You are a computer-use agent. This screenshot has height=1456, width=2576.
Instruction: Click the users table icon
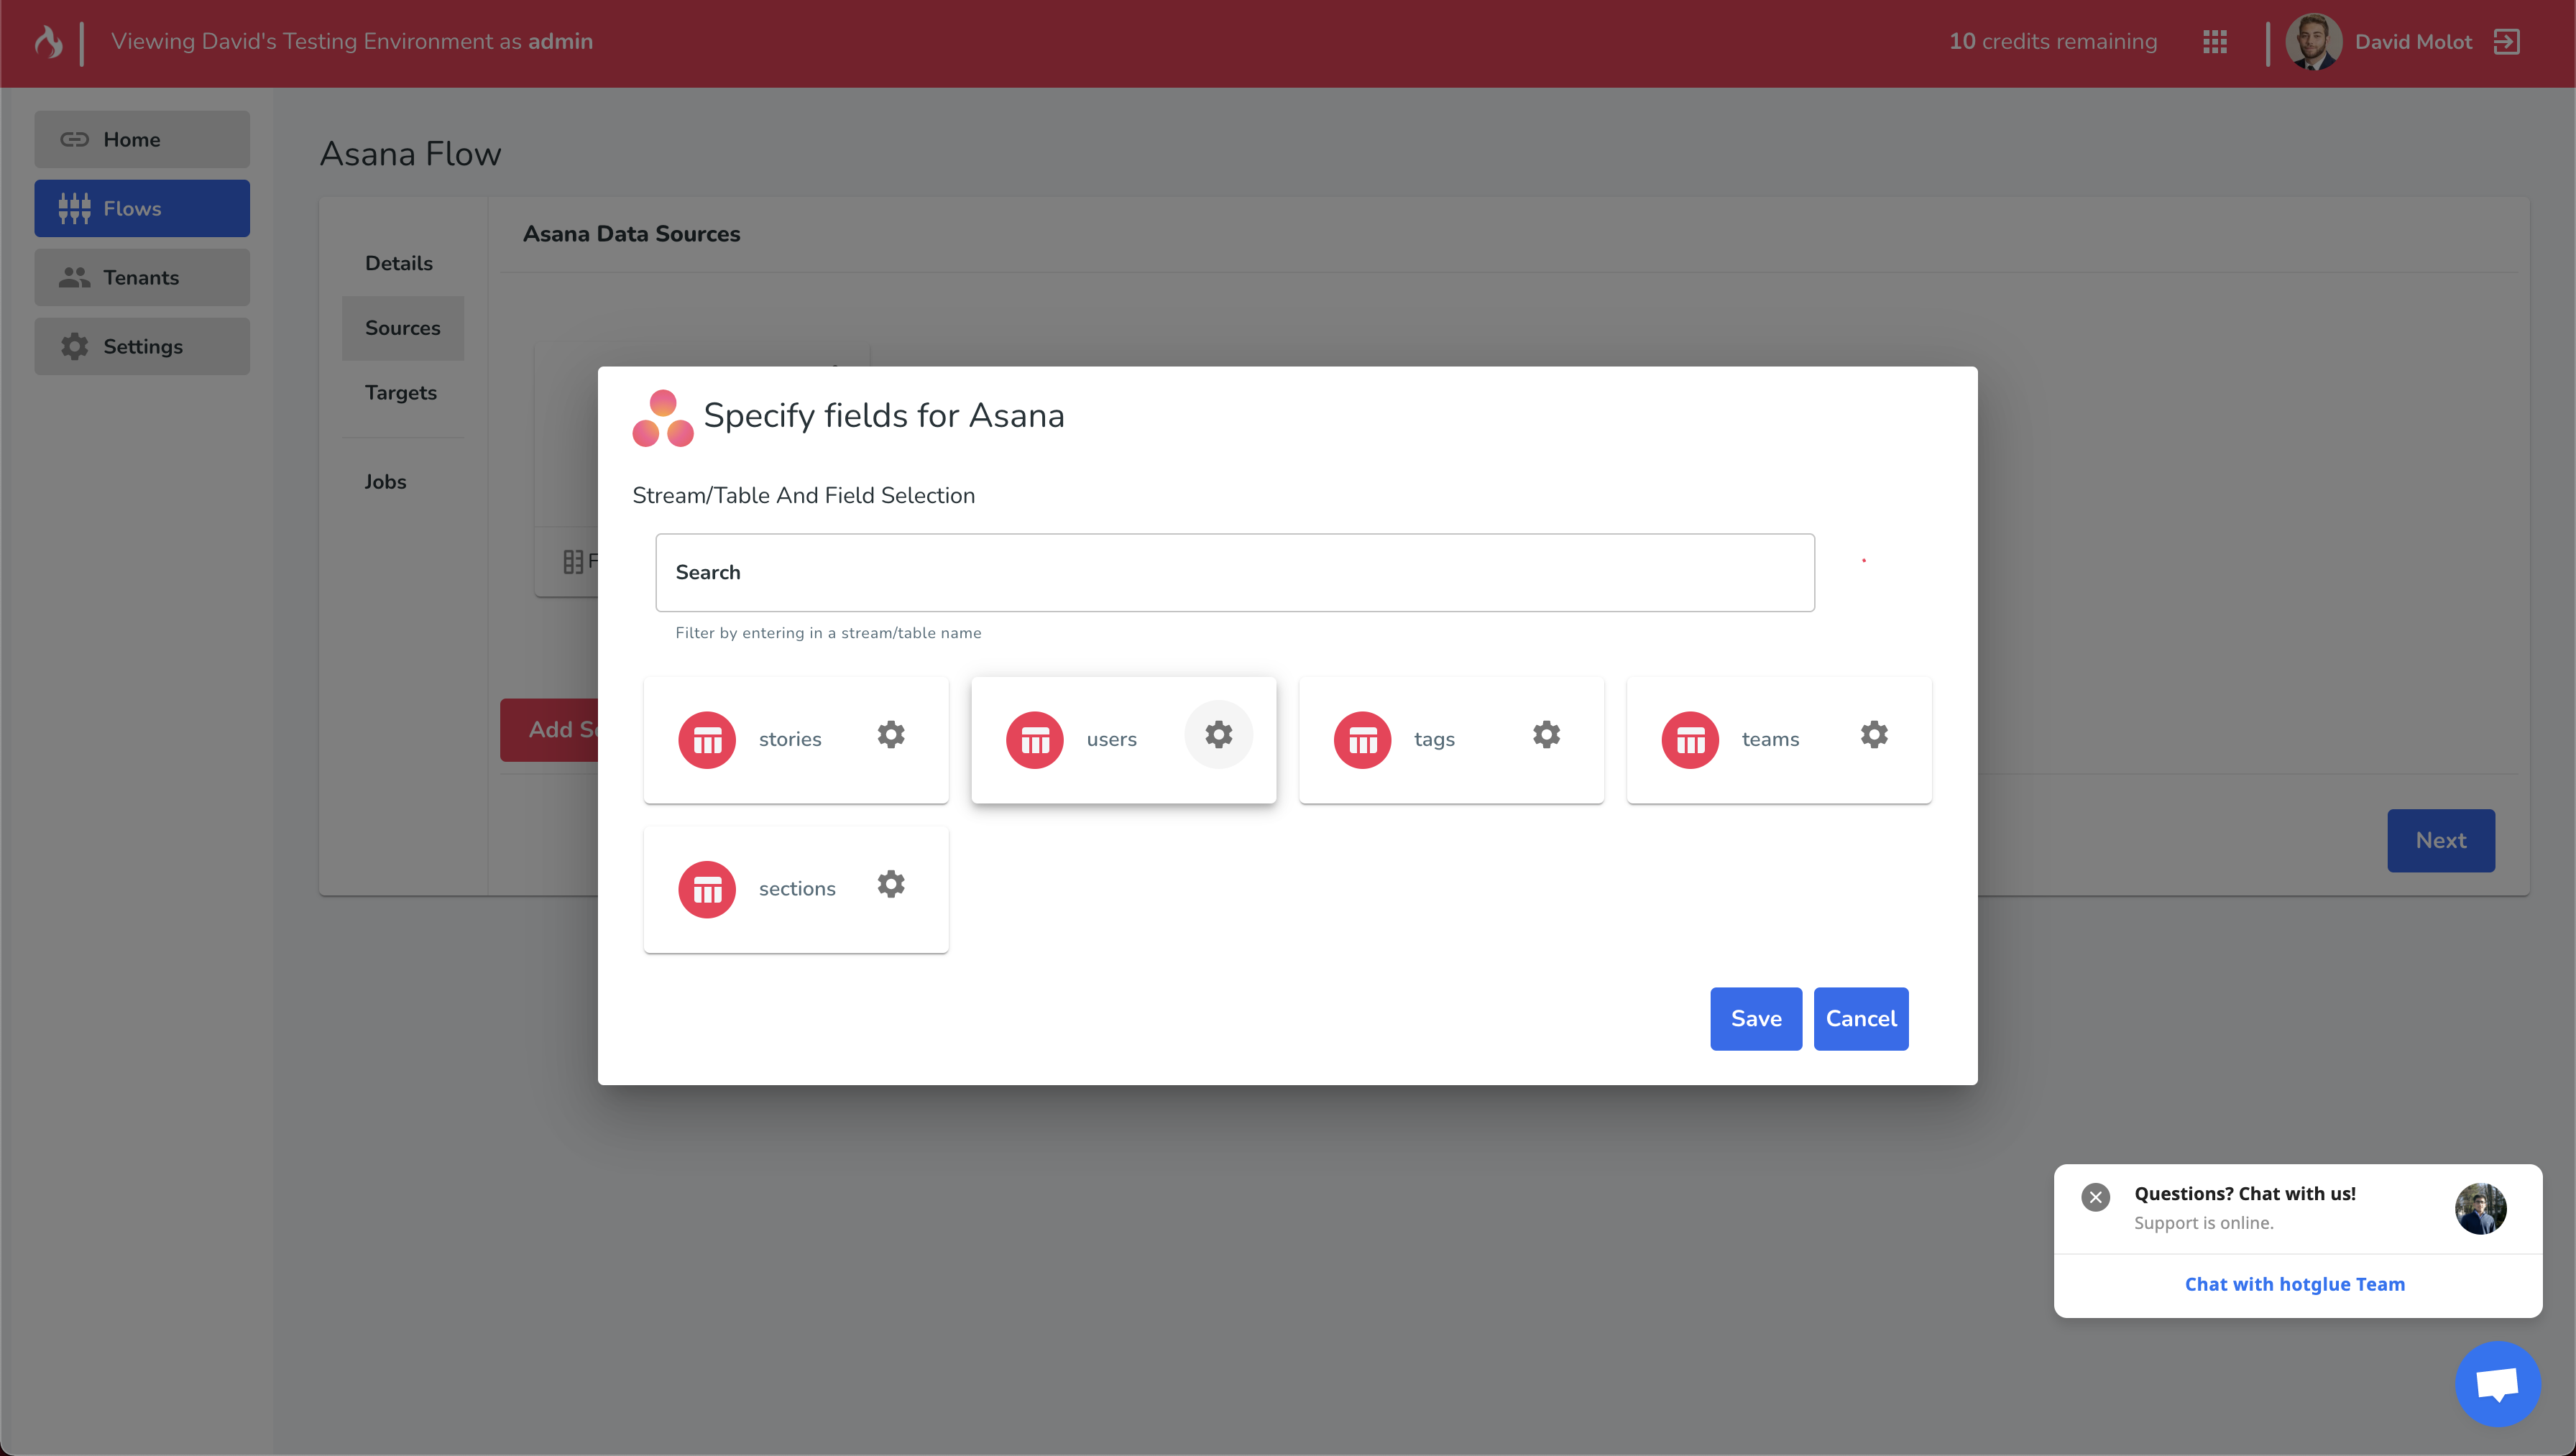(1035, 740)
